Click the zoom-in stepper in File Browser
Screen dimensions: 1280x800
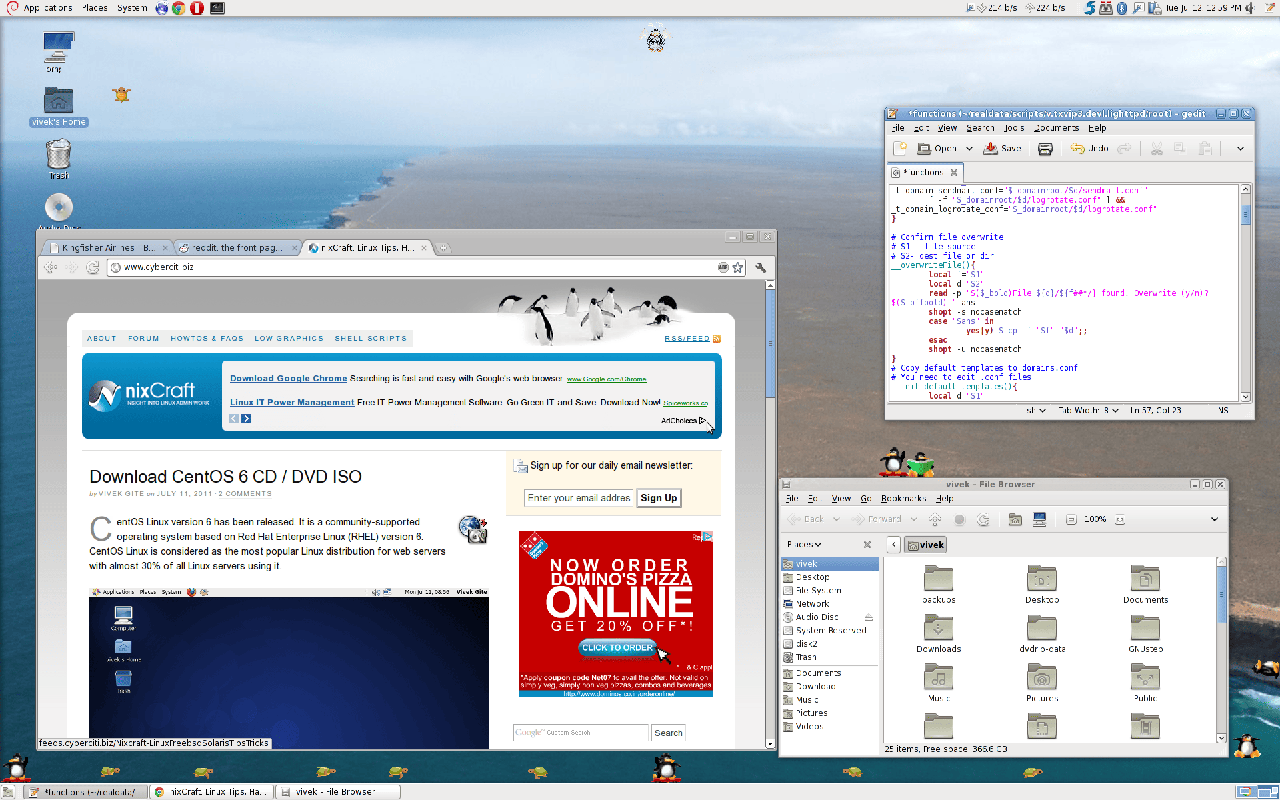click(1120, 519)
